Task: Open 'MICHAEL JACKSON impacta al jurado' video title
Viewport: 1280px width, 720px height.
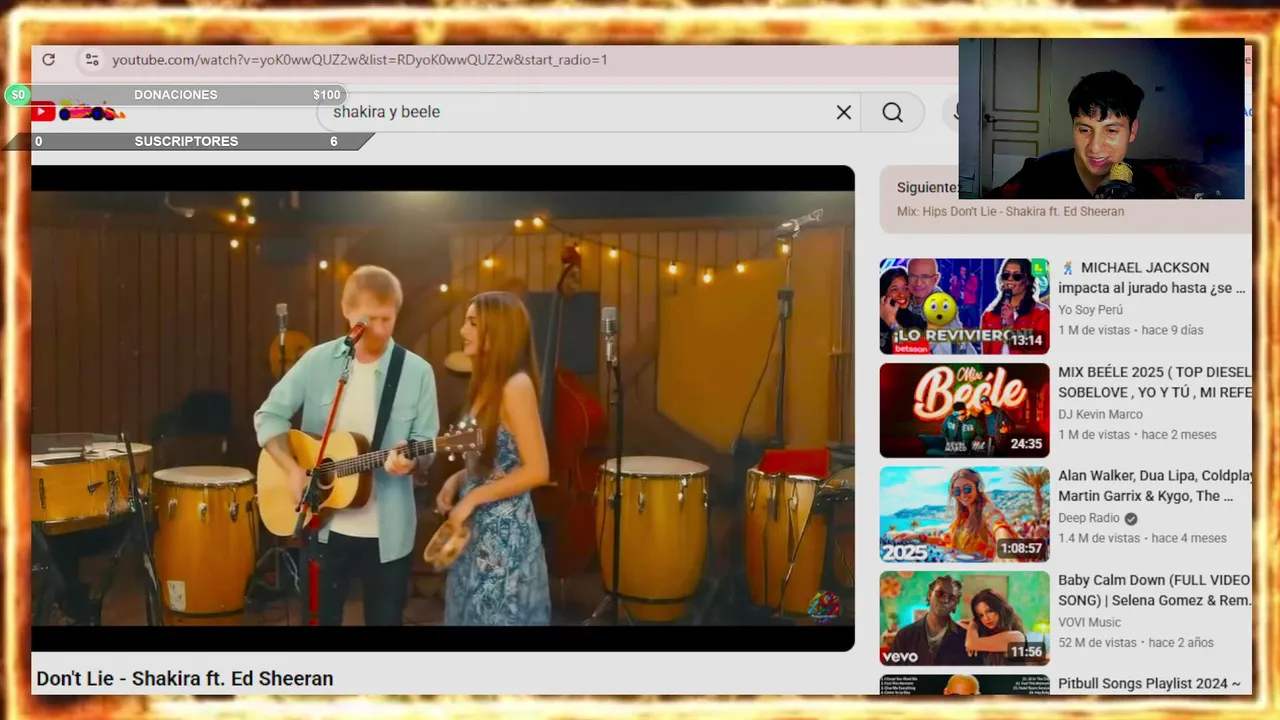Action: coord(1152,278)
